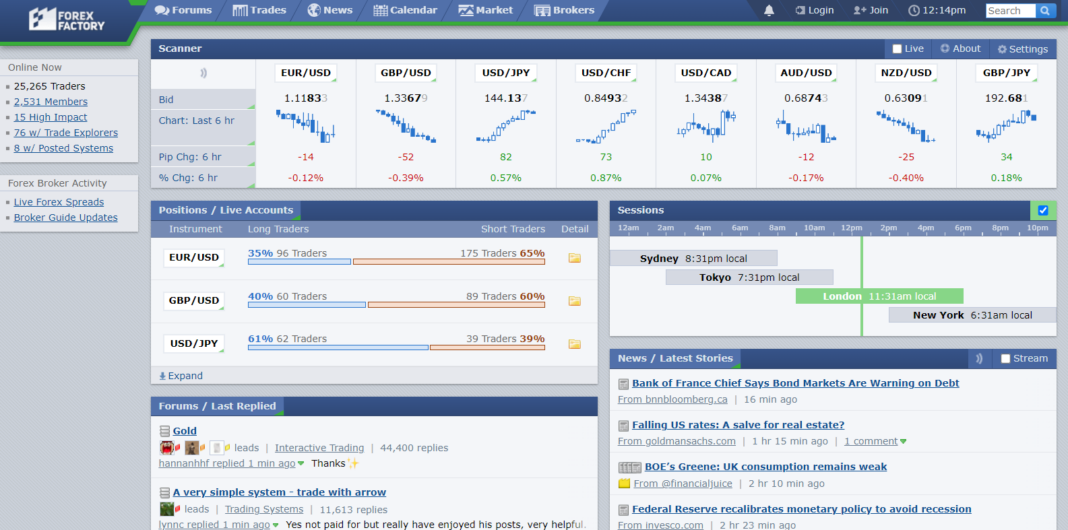Go to the Brokers menu tab
This screenshot has width=1068, height=530.
point(564,10)
